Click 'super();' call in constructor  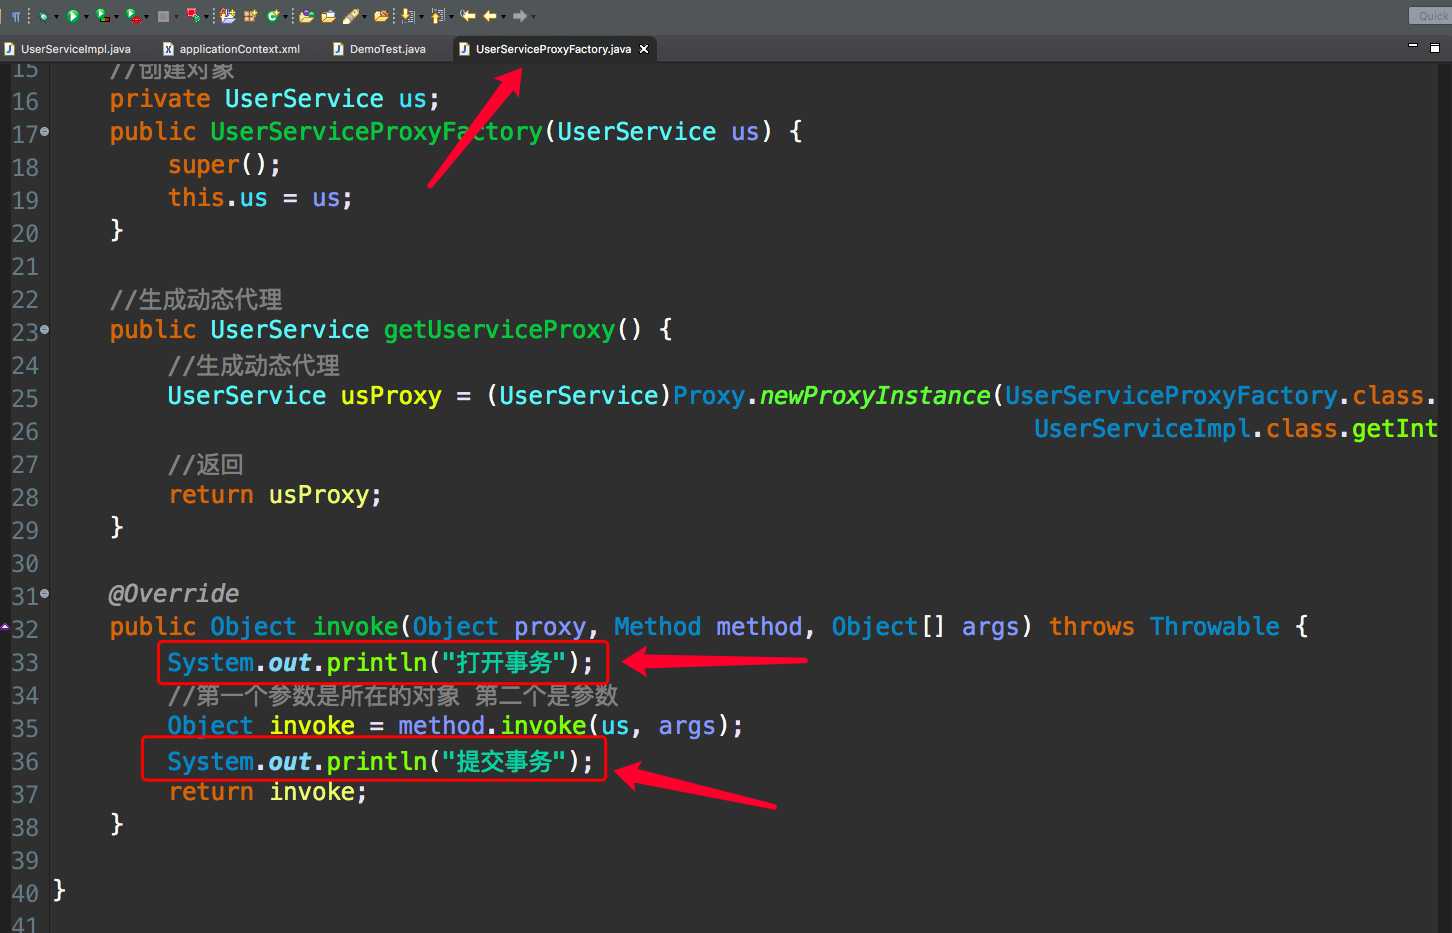coord(225,165)
